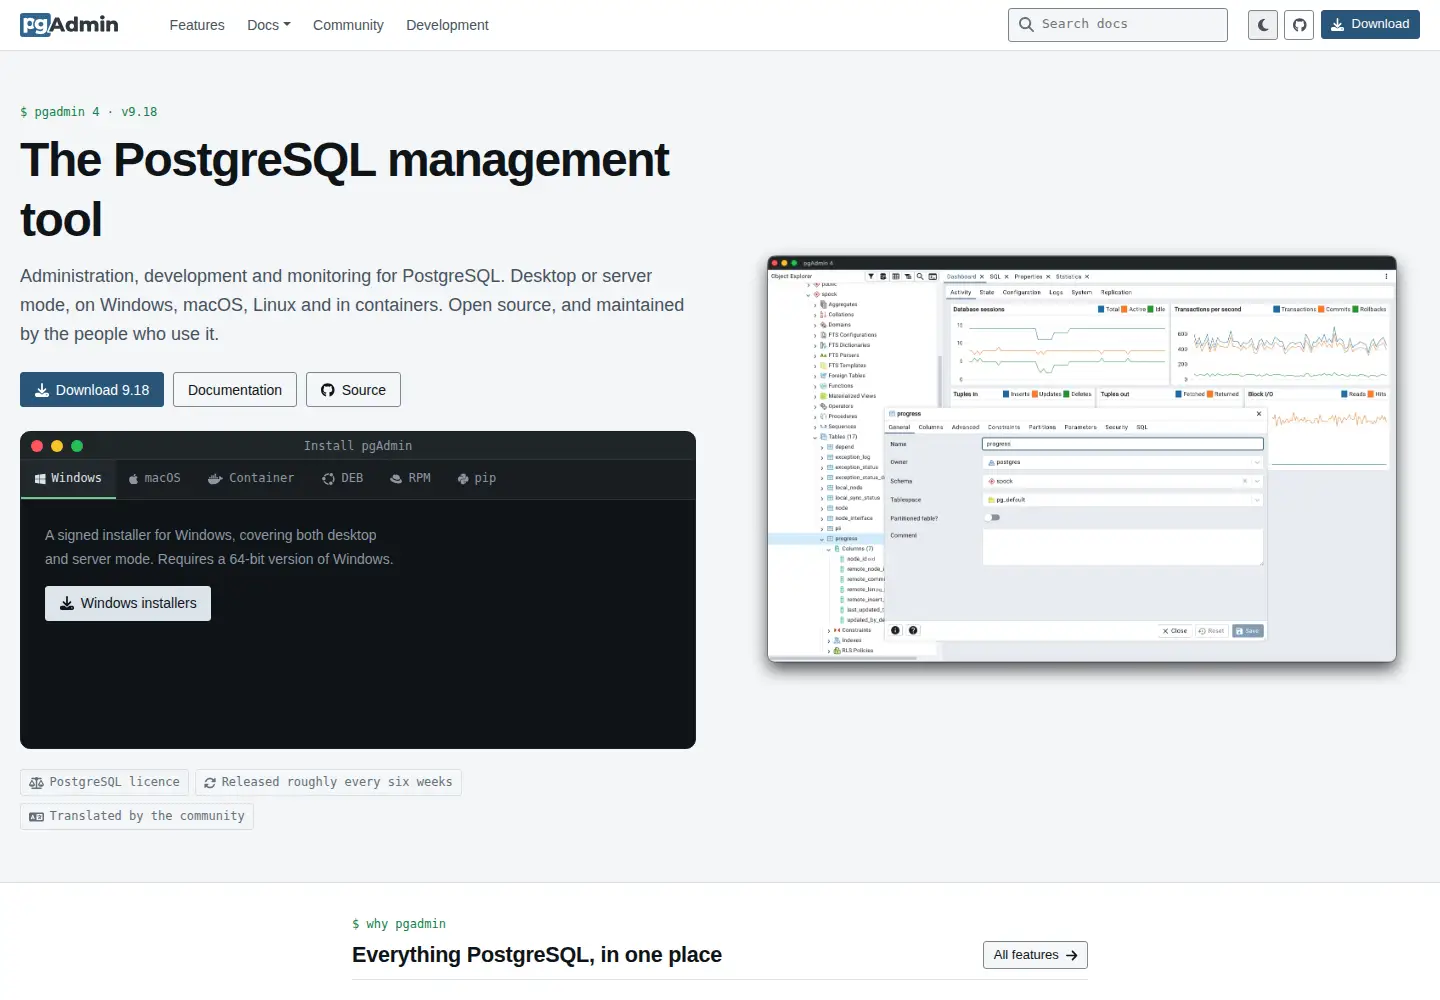Select the Windows install tab
The height and width of the screenshot is (1000, 1440).
pos(68,479)
